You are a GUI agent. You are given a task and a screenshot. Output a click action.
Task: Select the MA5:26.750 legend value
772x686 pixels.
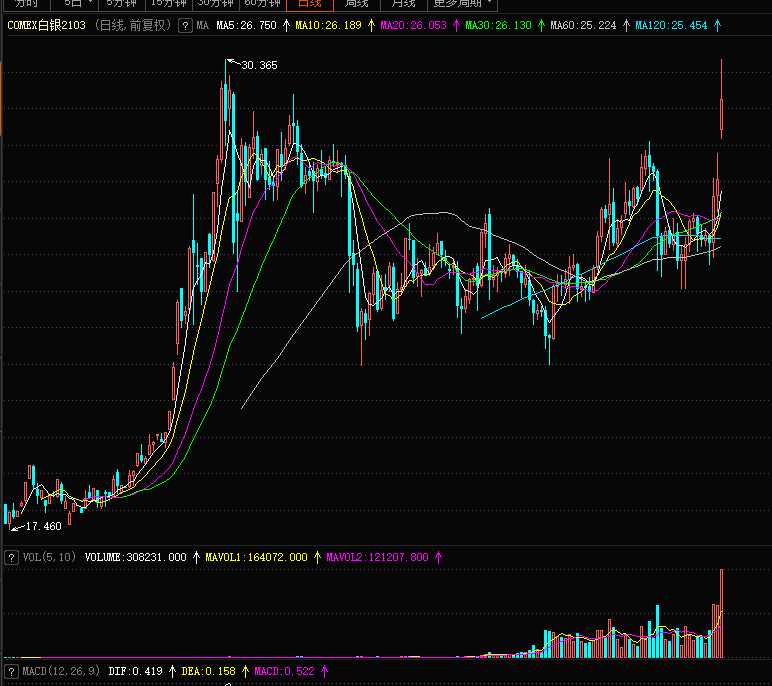click(246, 26)
